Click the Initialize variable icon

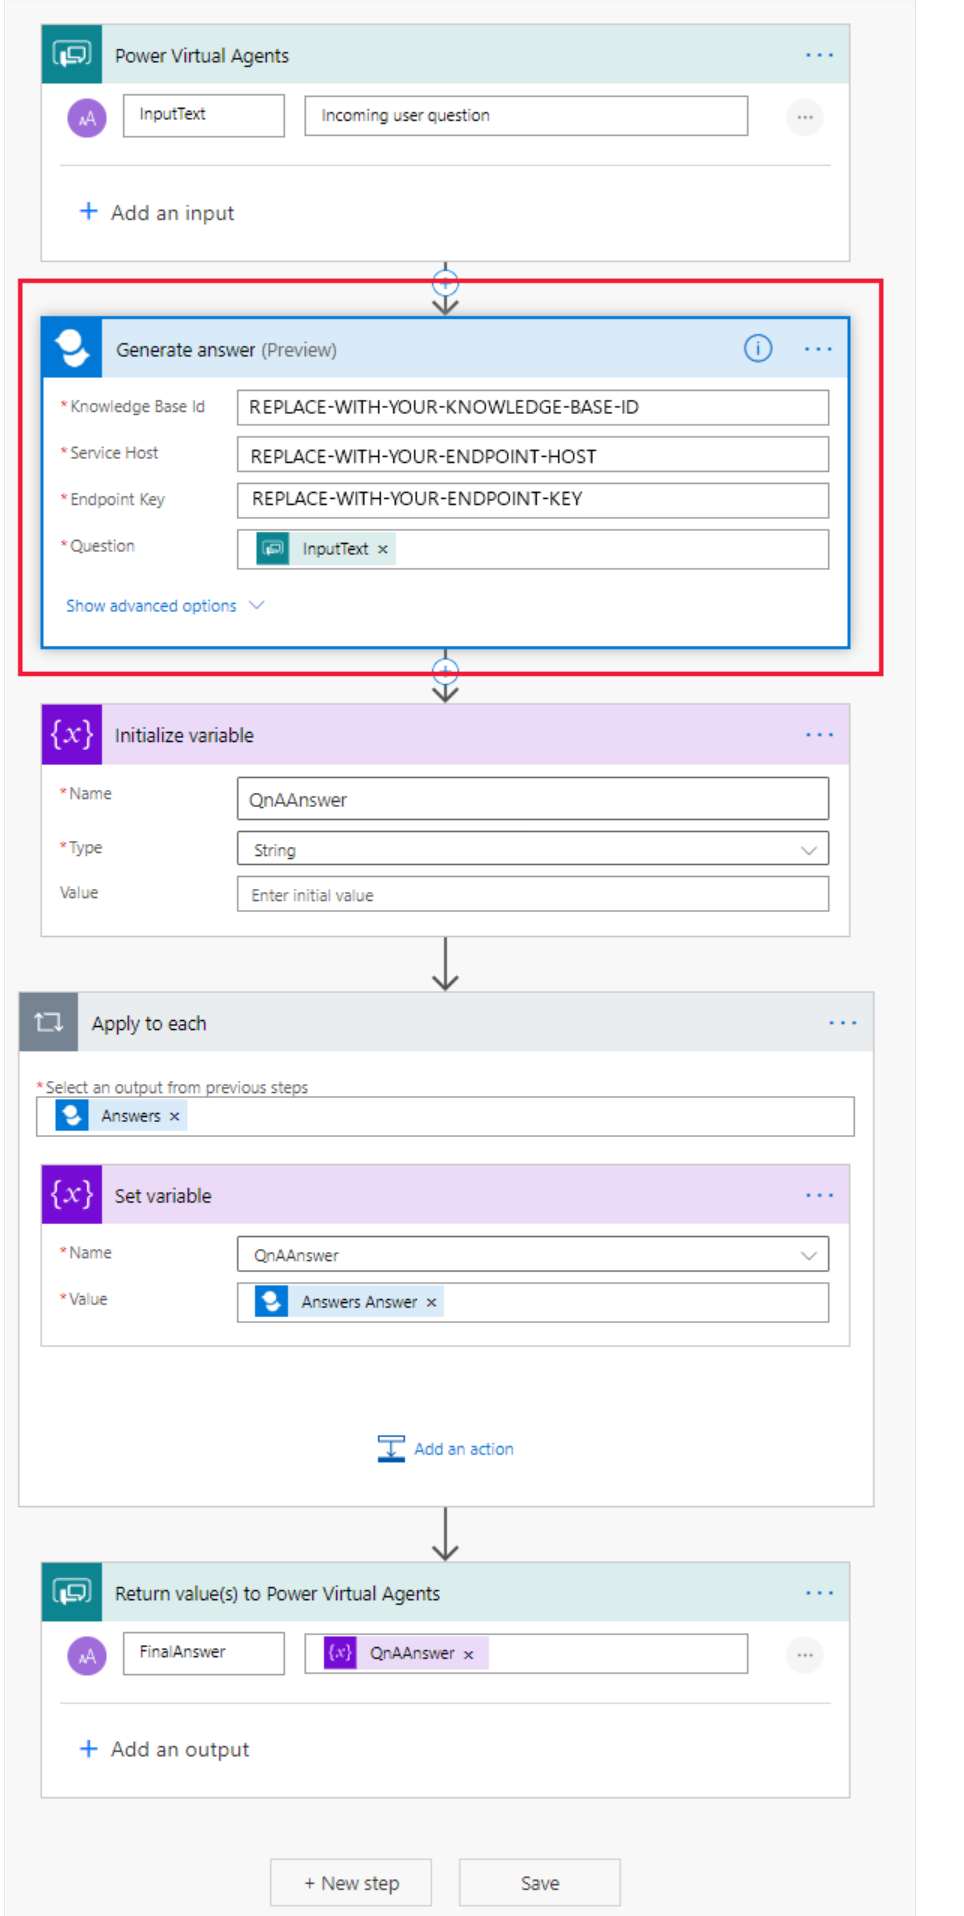72,734
